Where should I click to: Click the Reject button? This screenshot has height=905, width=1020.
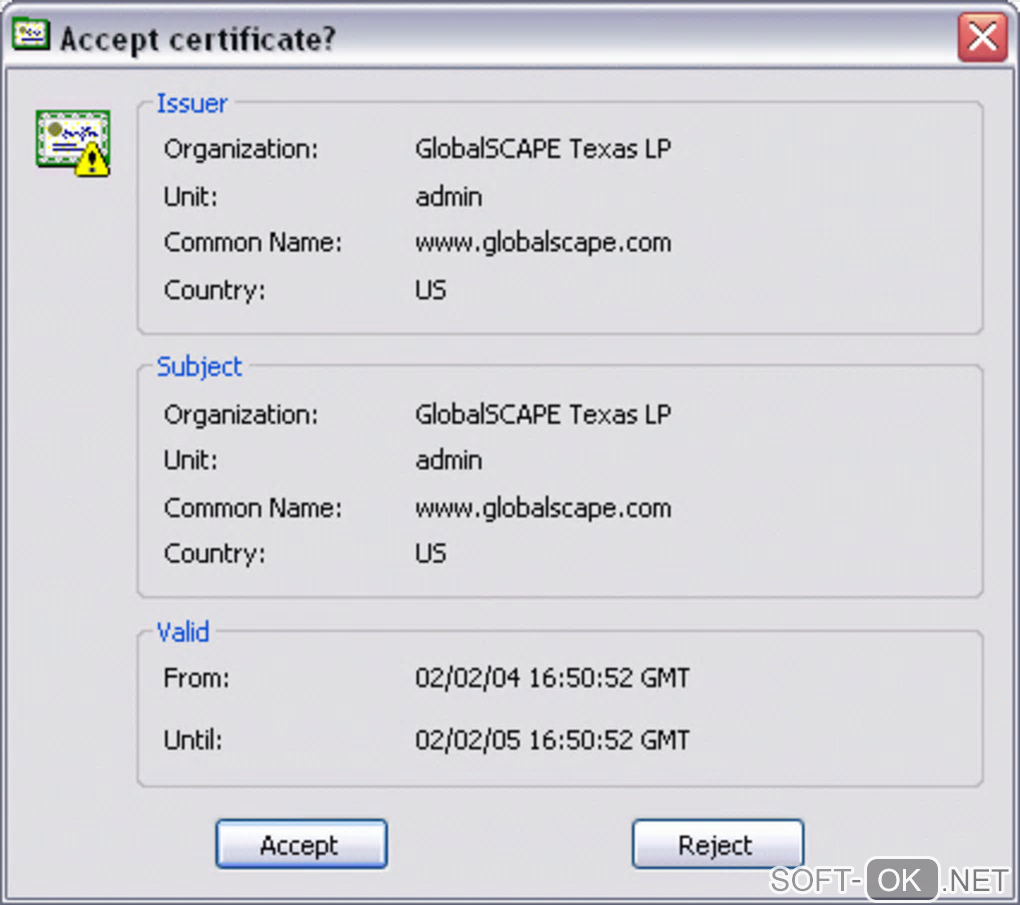click(x=718, y=844)
